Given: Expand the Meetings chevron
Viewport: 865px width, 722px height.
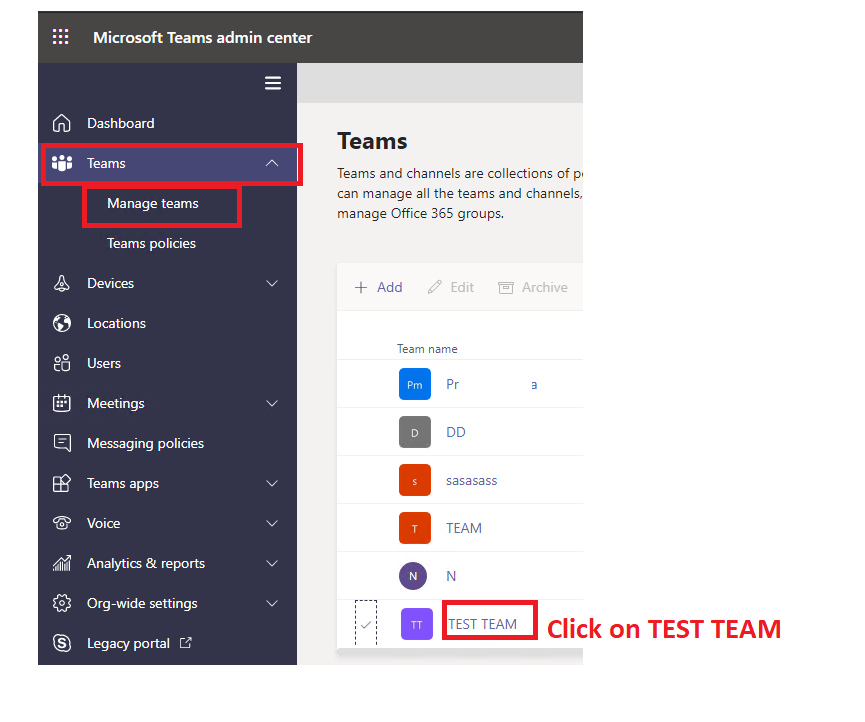Looking at the screenshot, I should tap(272, 403).
